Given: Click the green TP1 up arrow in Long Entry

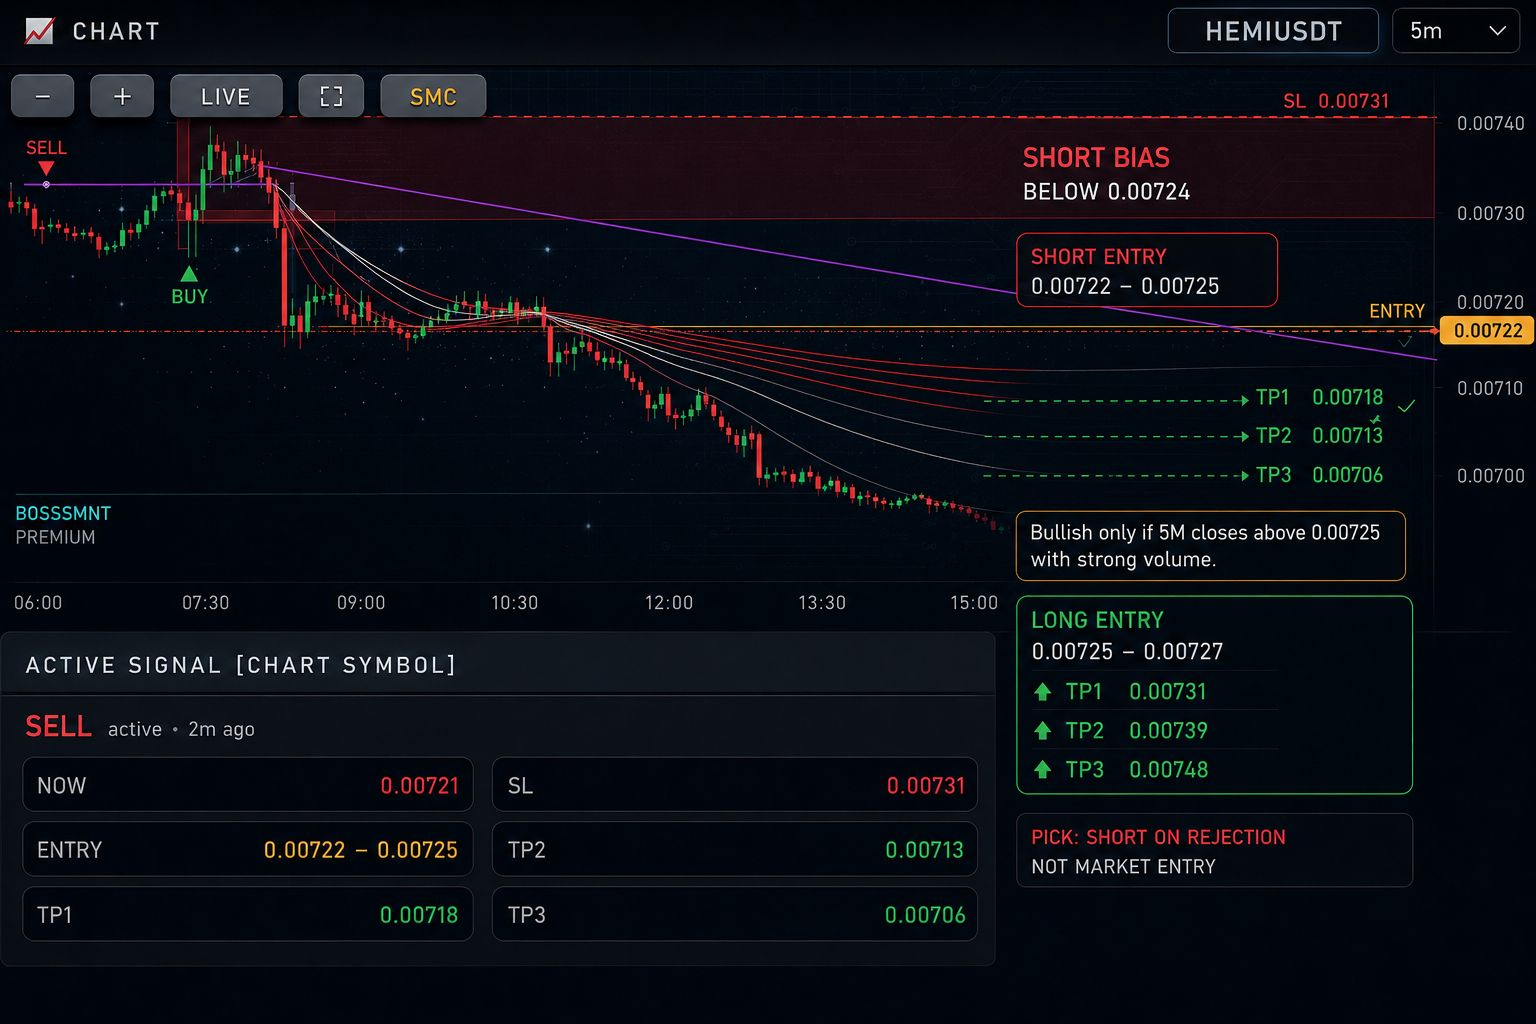Looking at the screenshot, I should click(1042, 692).
